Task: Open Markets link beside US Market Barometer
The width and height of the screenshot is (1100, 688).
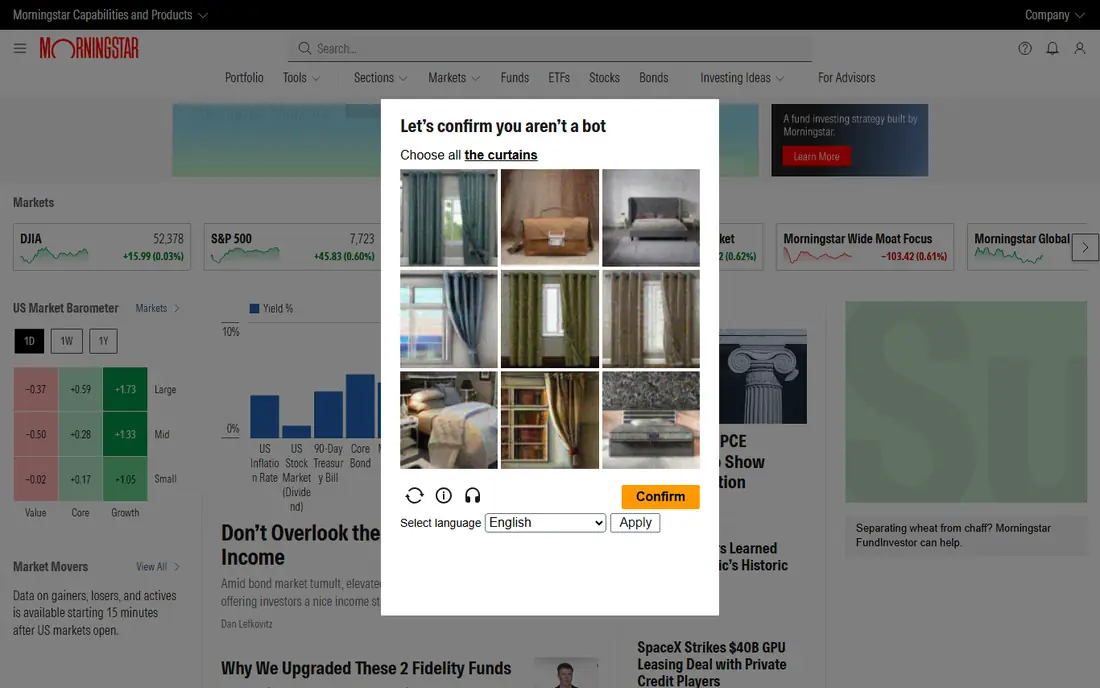Action: (157, 308)
